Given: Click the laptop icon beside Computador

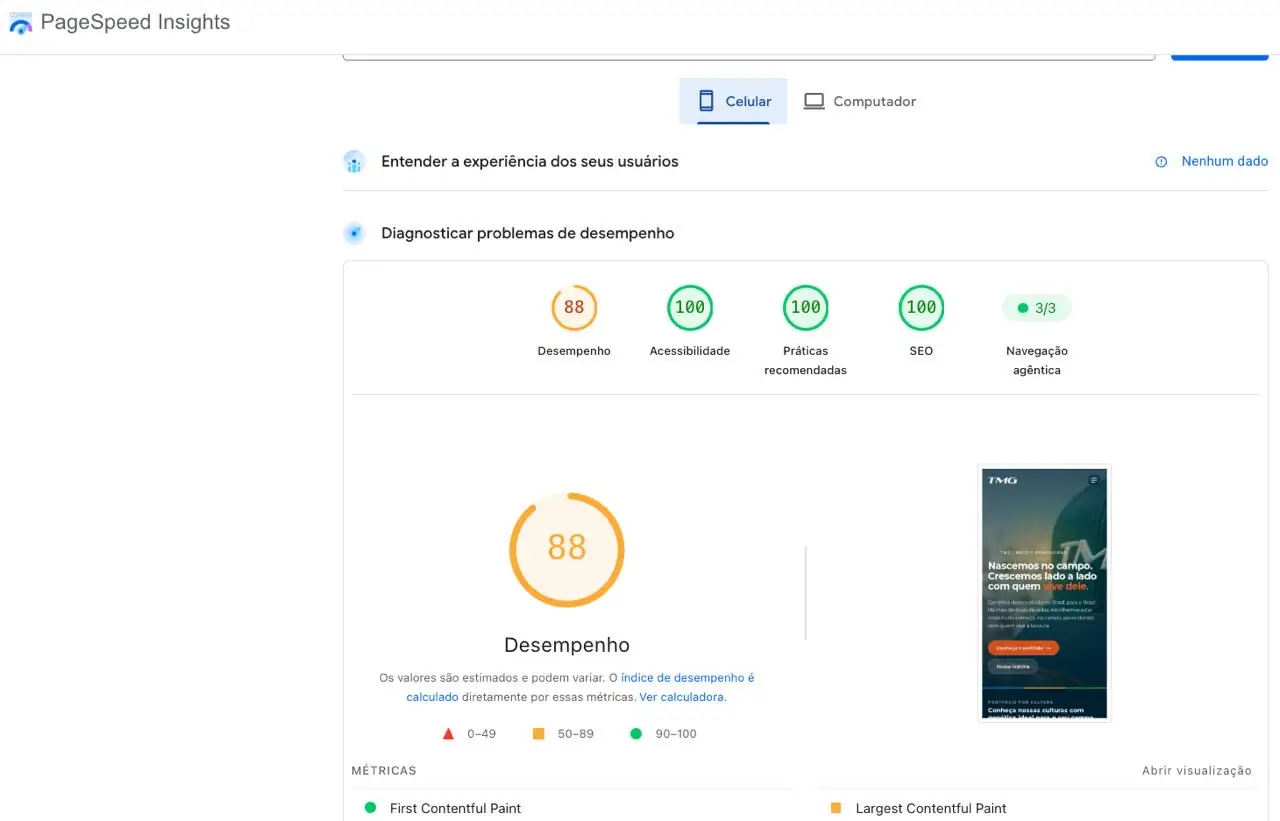Looking at the screenshot, I should tap(814, 101).
